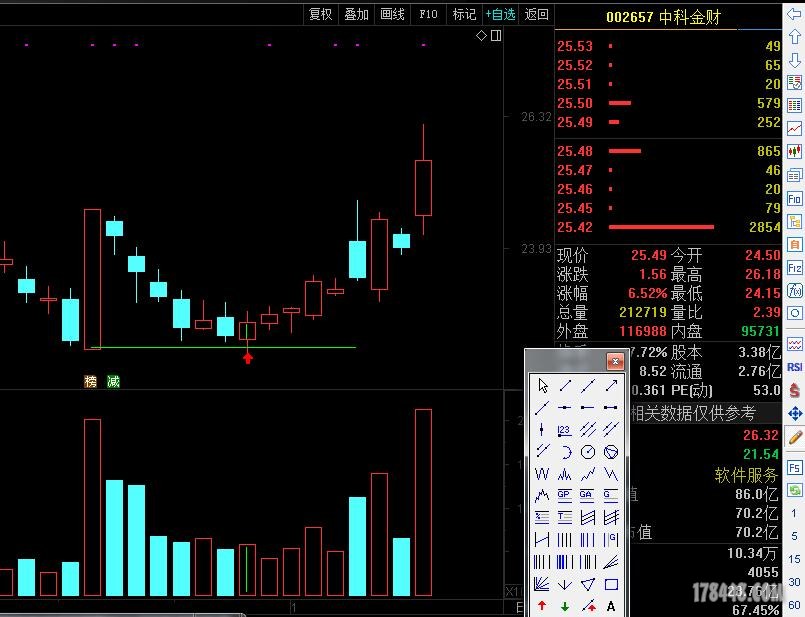Click the F5 chart switch sidebar icon
This screenshot has width=805, height=617.
pos(794,468)
